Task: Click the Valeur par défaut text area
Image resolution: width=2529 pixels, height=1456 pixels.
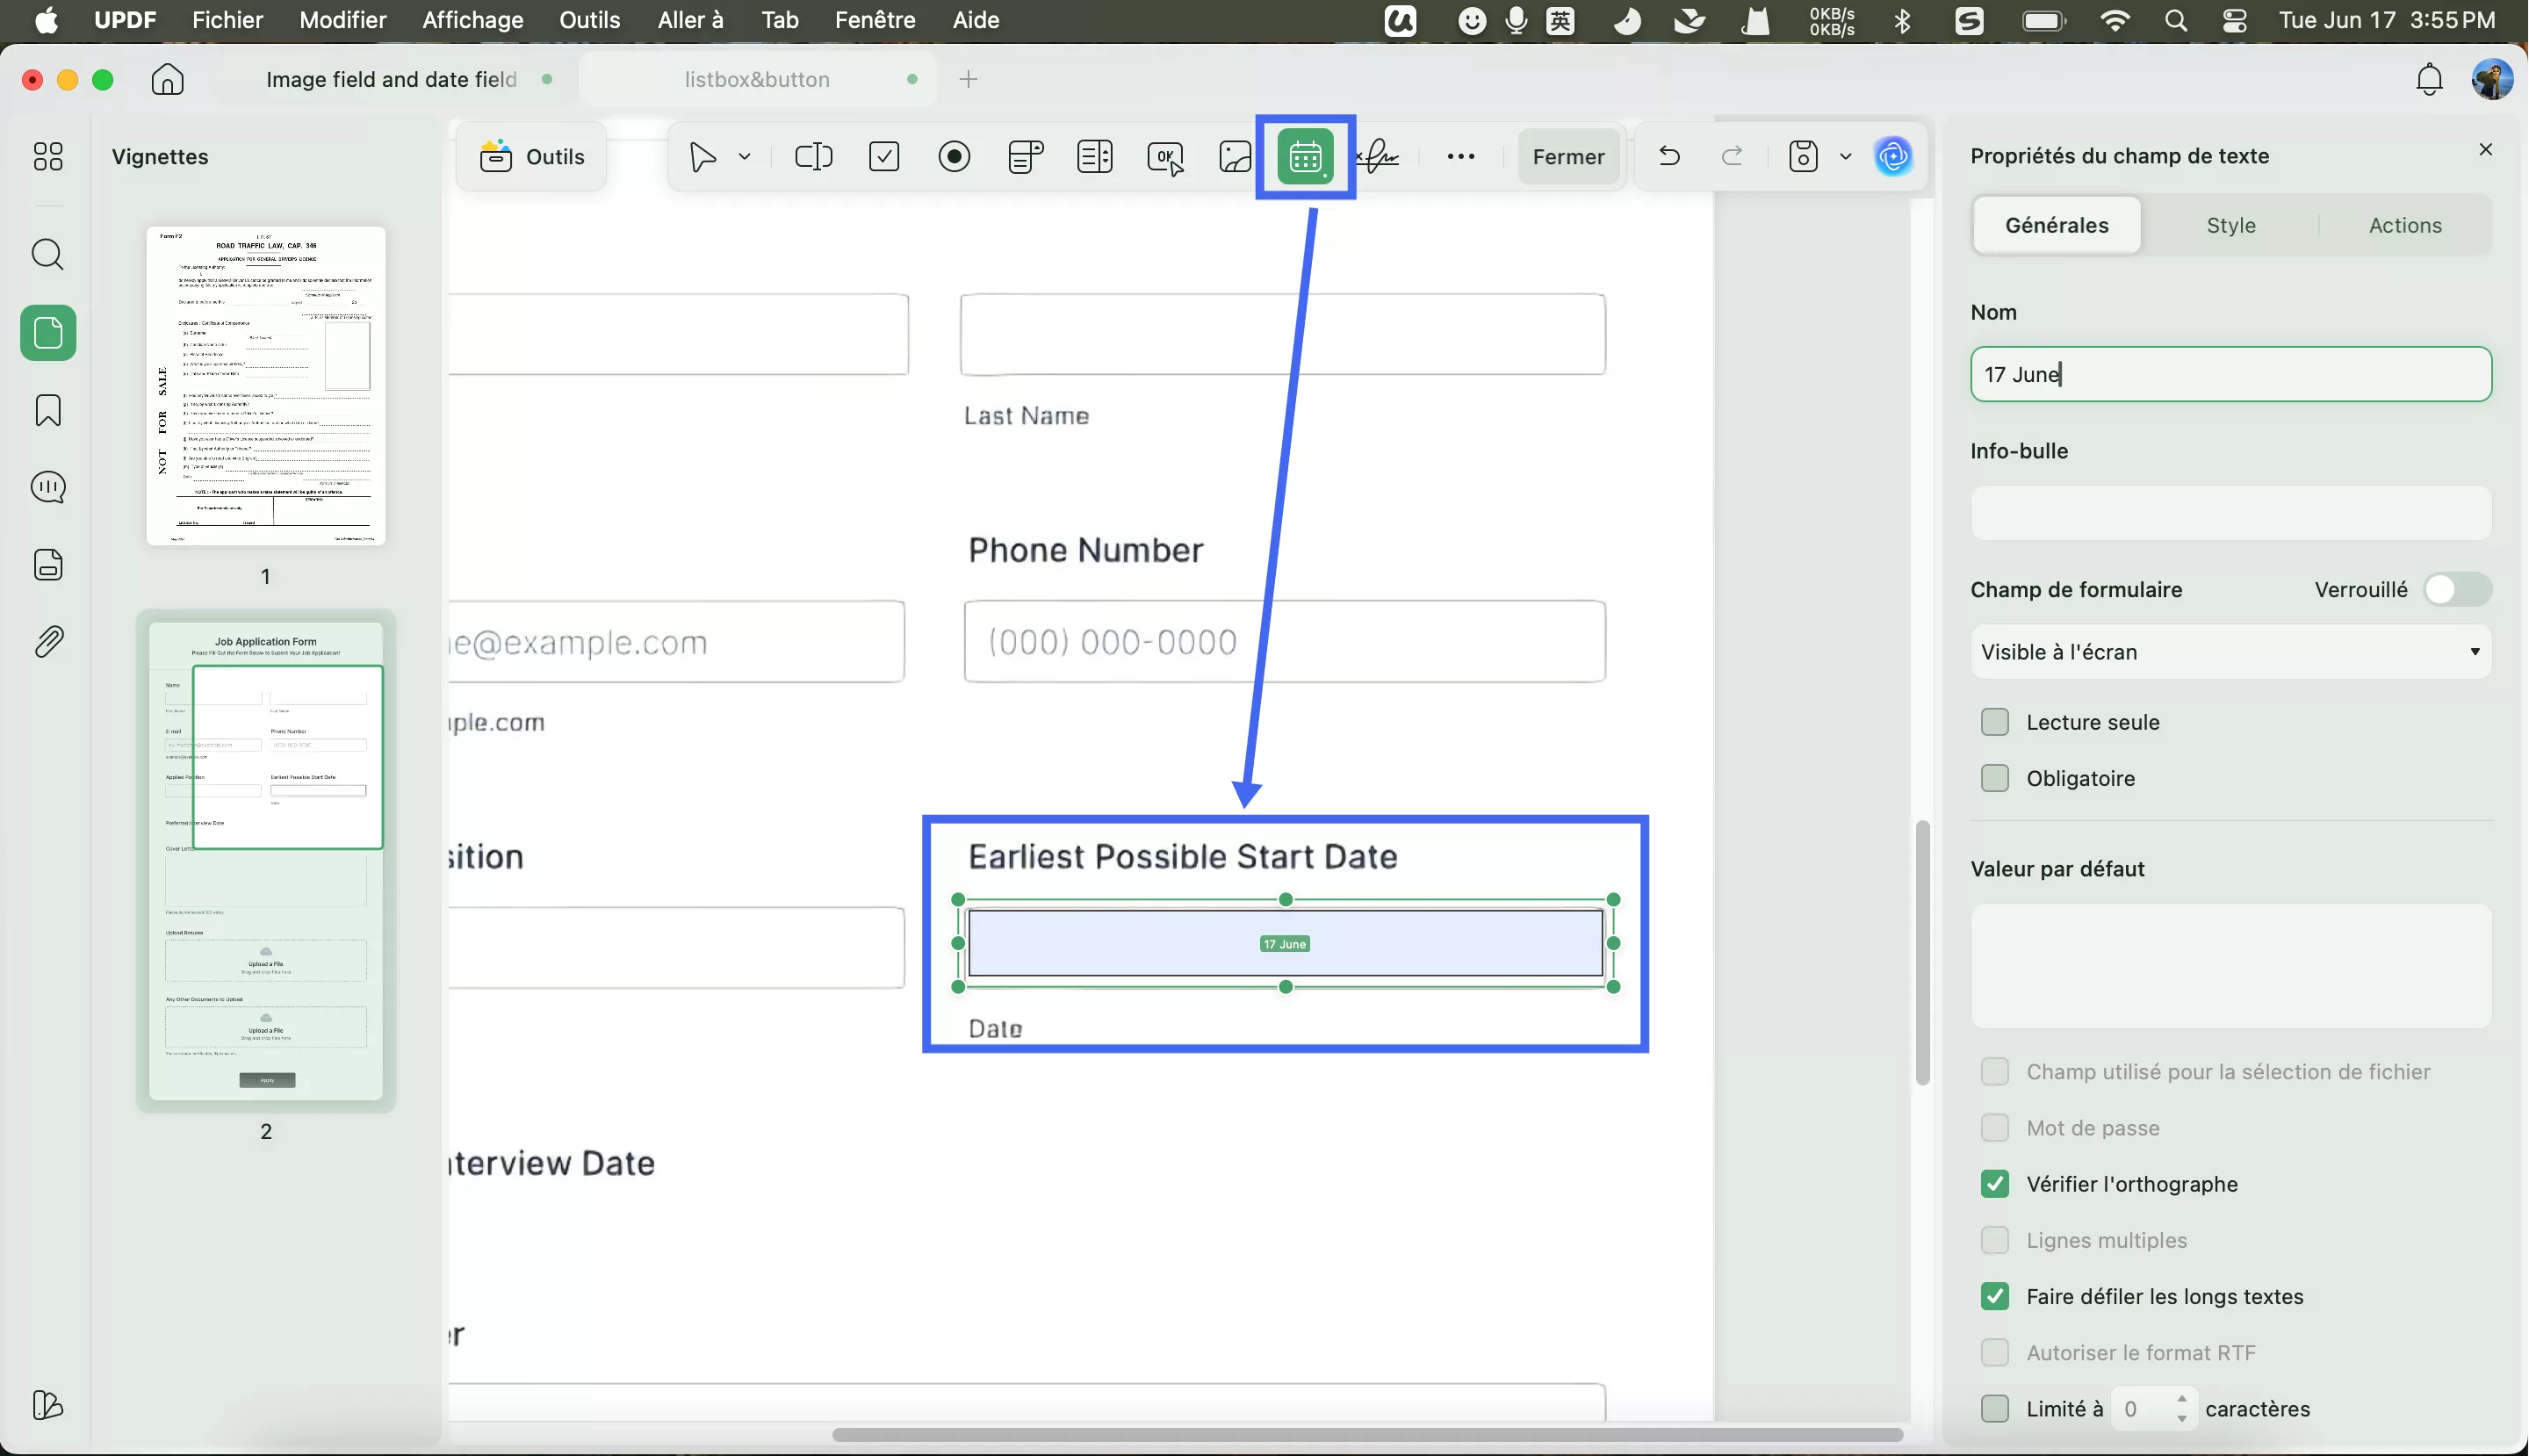Action: pos(2230,966)
